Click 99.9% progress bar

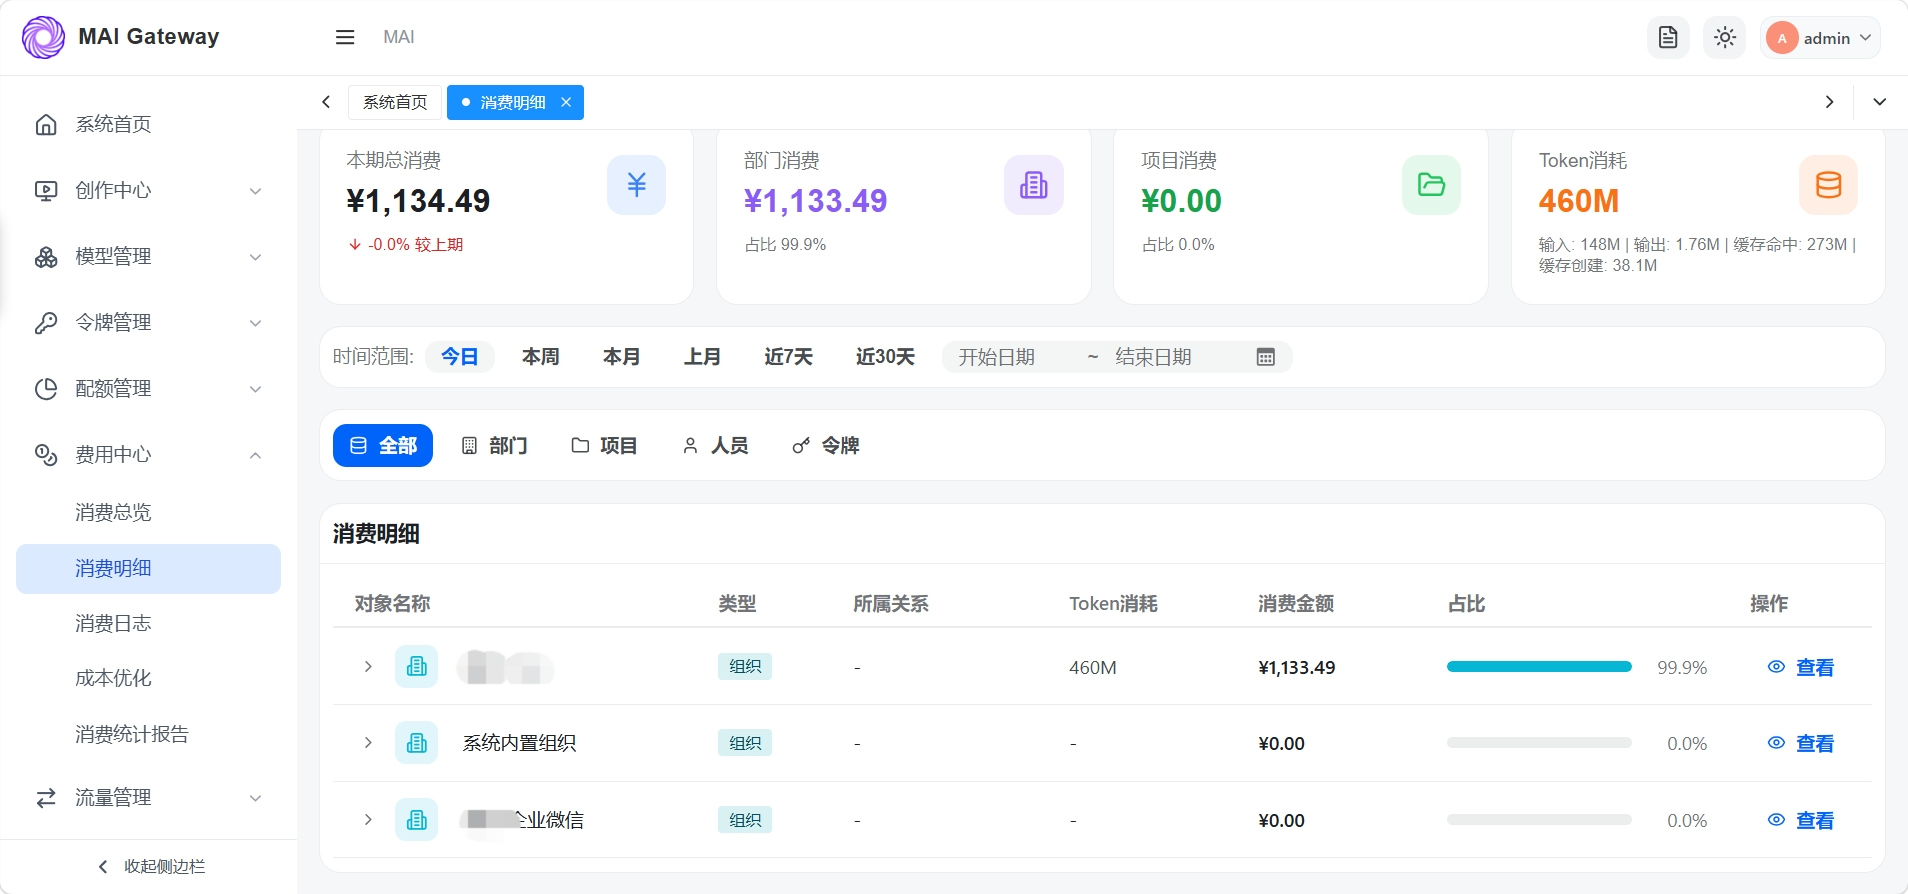pyautogui.click(x=1539, y=667)
